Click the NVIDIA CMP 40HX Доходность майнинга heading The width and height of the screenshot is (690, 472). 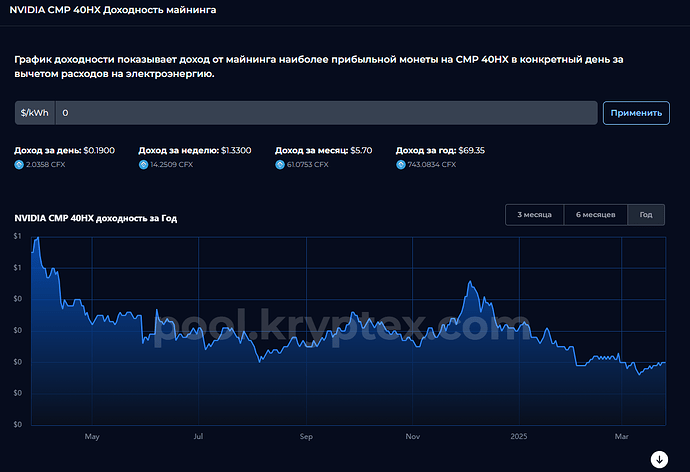pyautogui.click(x=113, y=10)
